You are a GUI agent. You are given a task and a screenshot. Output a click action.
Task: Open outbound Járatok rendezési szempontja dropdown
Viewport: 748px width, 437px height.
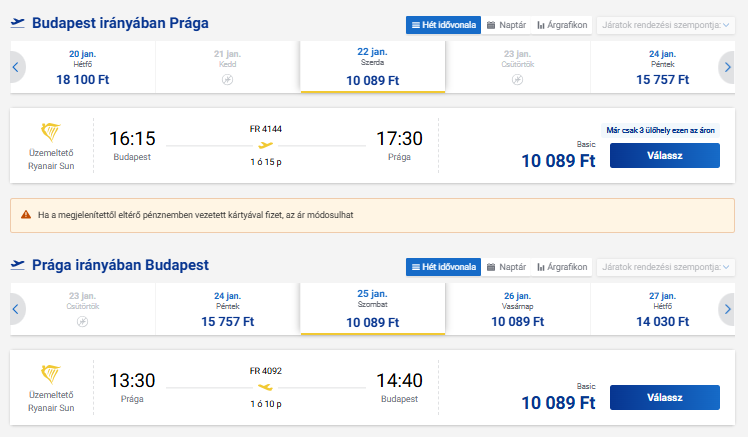pyautogui.click(x=665, y=25)
